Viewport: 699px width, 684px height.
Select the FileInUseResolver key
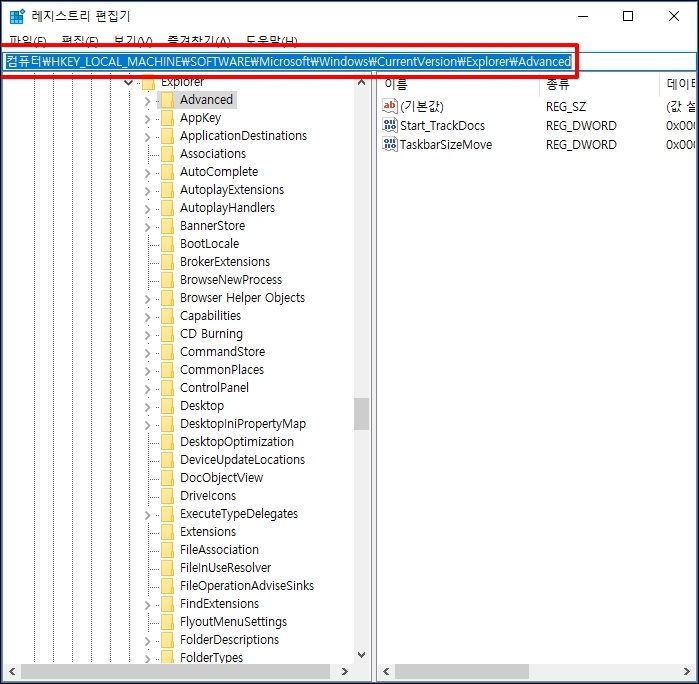(226, 568)
